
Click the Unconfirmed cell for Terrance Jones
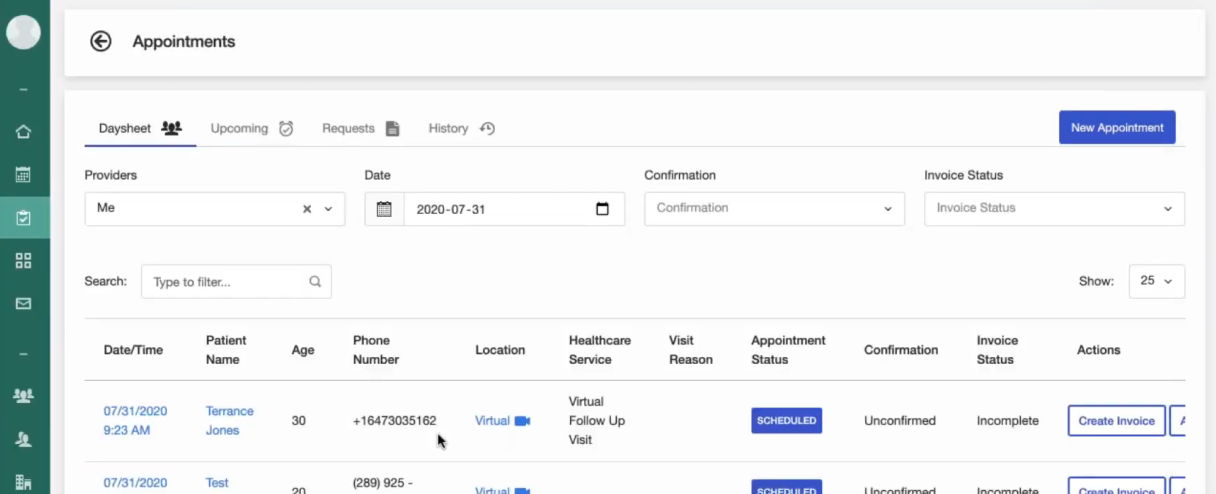tap(900, 421)
